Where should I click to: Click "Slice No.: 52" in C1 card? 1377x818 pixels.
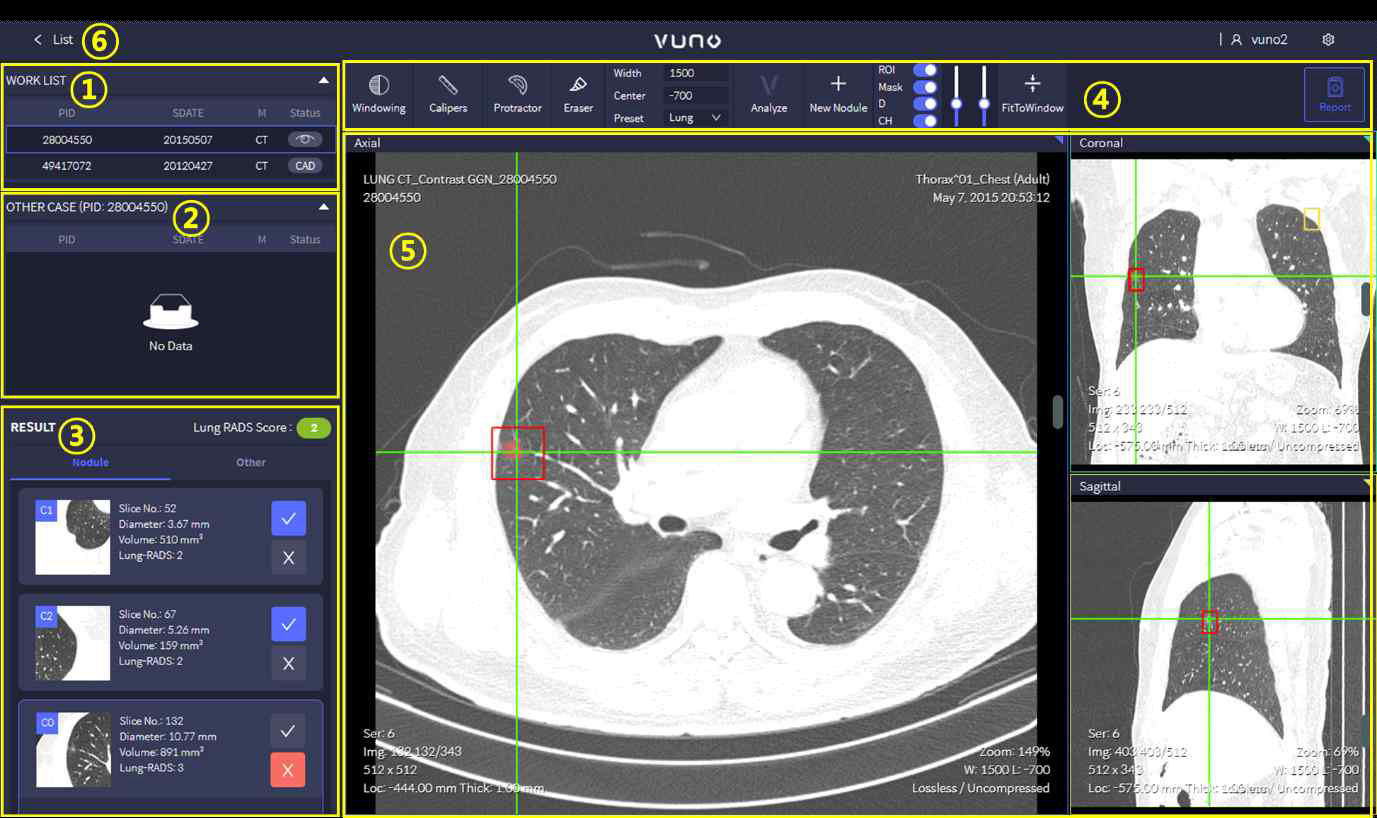click(x=148, y=508)
